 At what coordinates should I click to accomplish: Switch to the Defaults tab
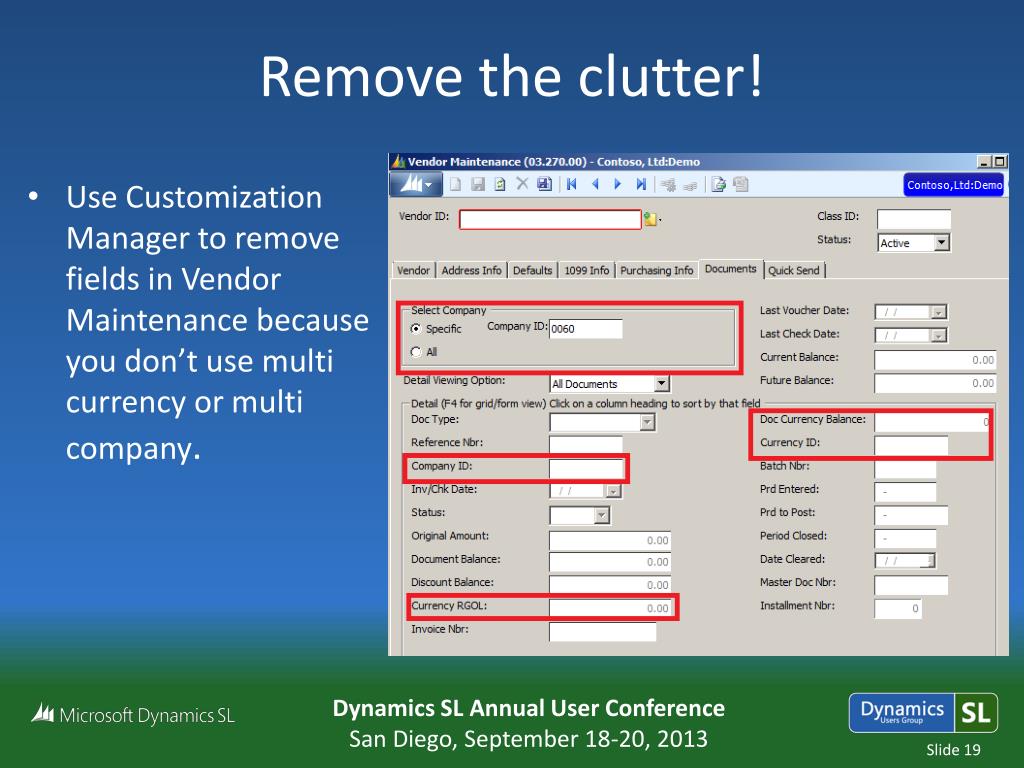532,270
